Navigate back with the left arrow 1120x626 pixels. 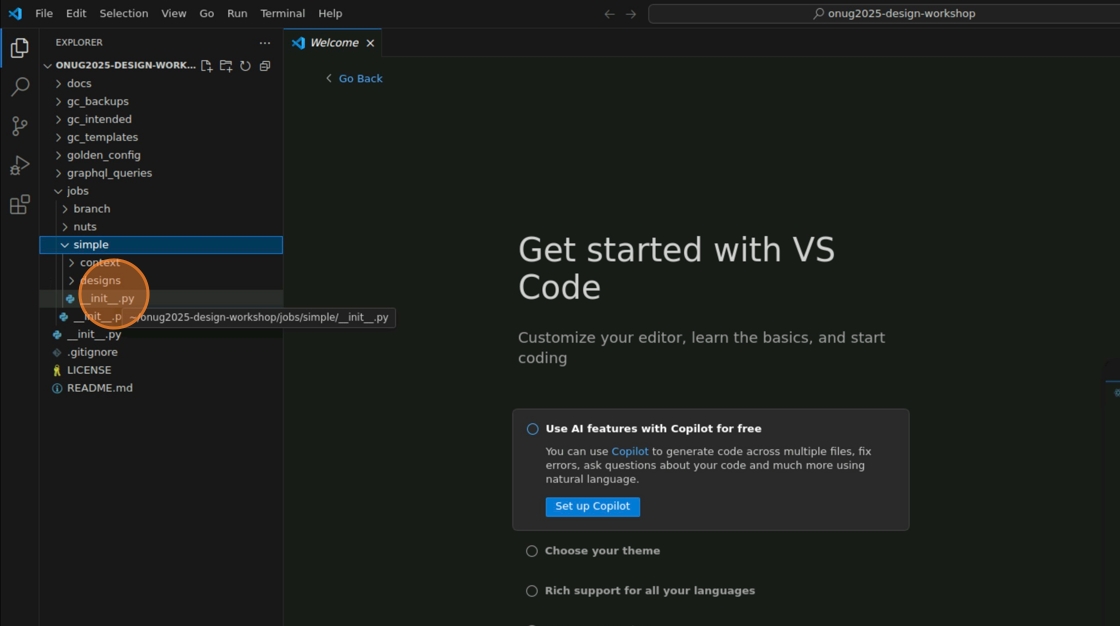click(x=609, y=14)
